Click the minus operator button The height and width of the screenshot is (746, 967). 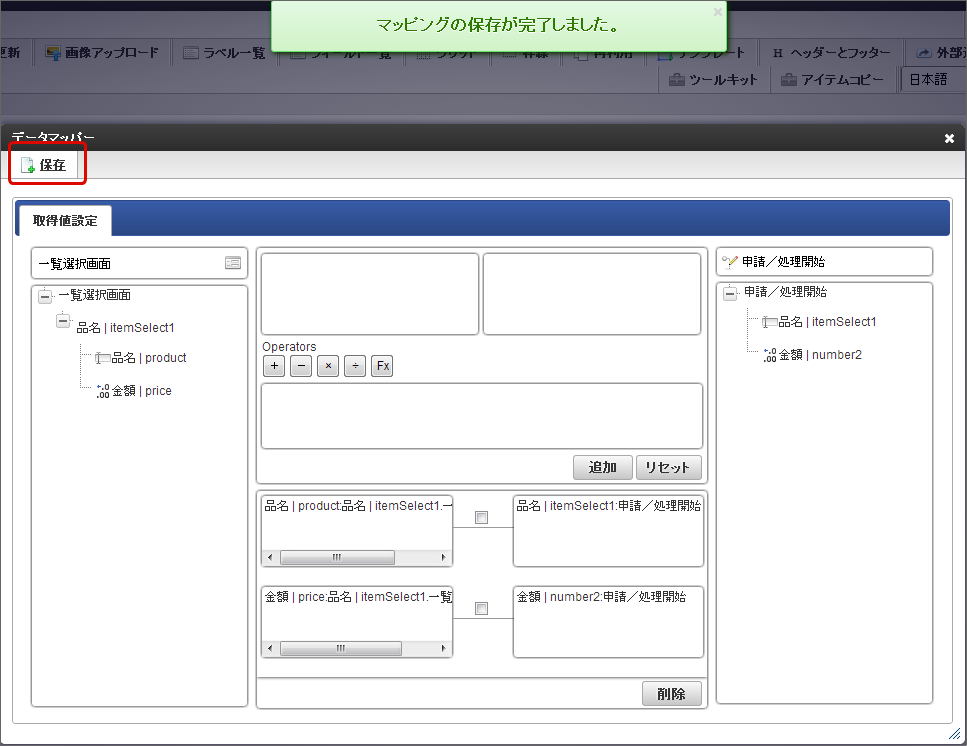coord(301,366)
